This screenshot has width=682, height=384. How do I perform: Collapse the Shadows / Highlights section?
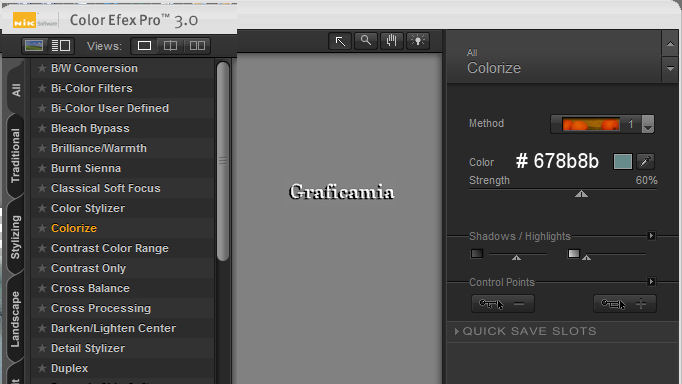coord(651,236)
